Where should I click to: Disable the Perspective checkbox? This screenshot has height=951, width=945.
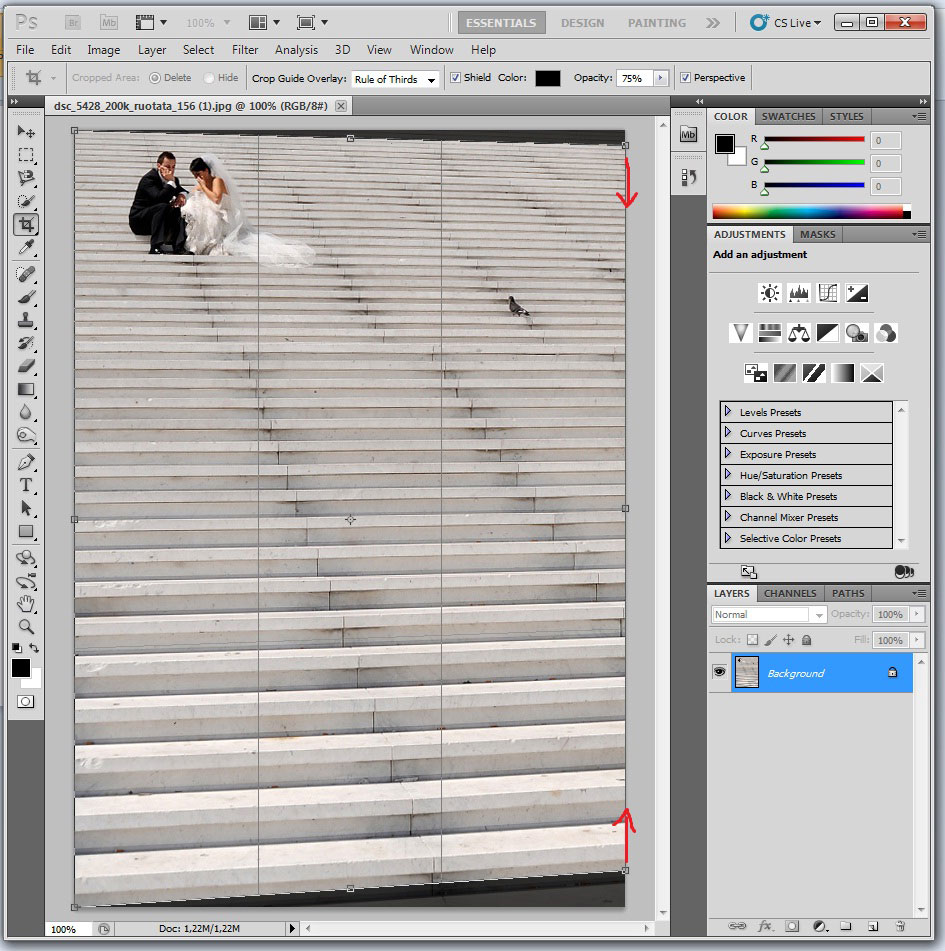[685, 78]
